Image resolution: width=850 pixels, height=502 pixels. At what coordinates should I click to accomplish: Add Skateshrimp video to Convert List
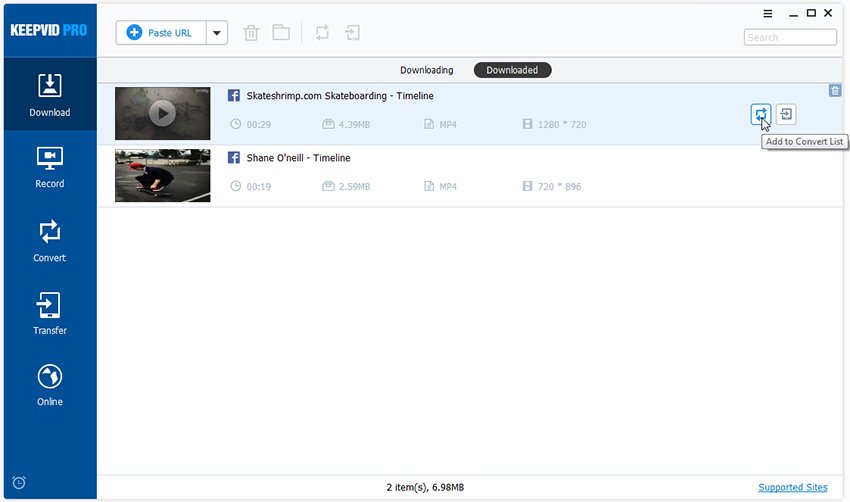point(761,114)
